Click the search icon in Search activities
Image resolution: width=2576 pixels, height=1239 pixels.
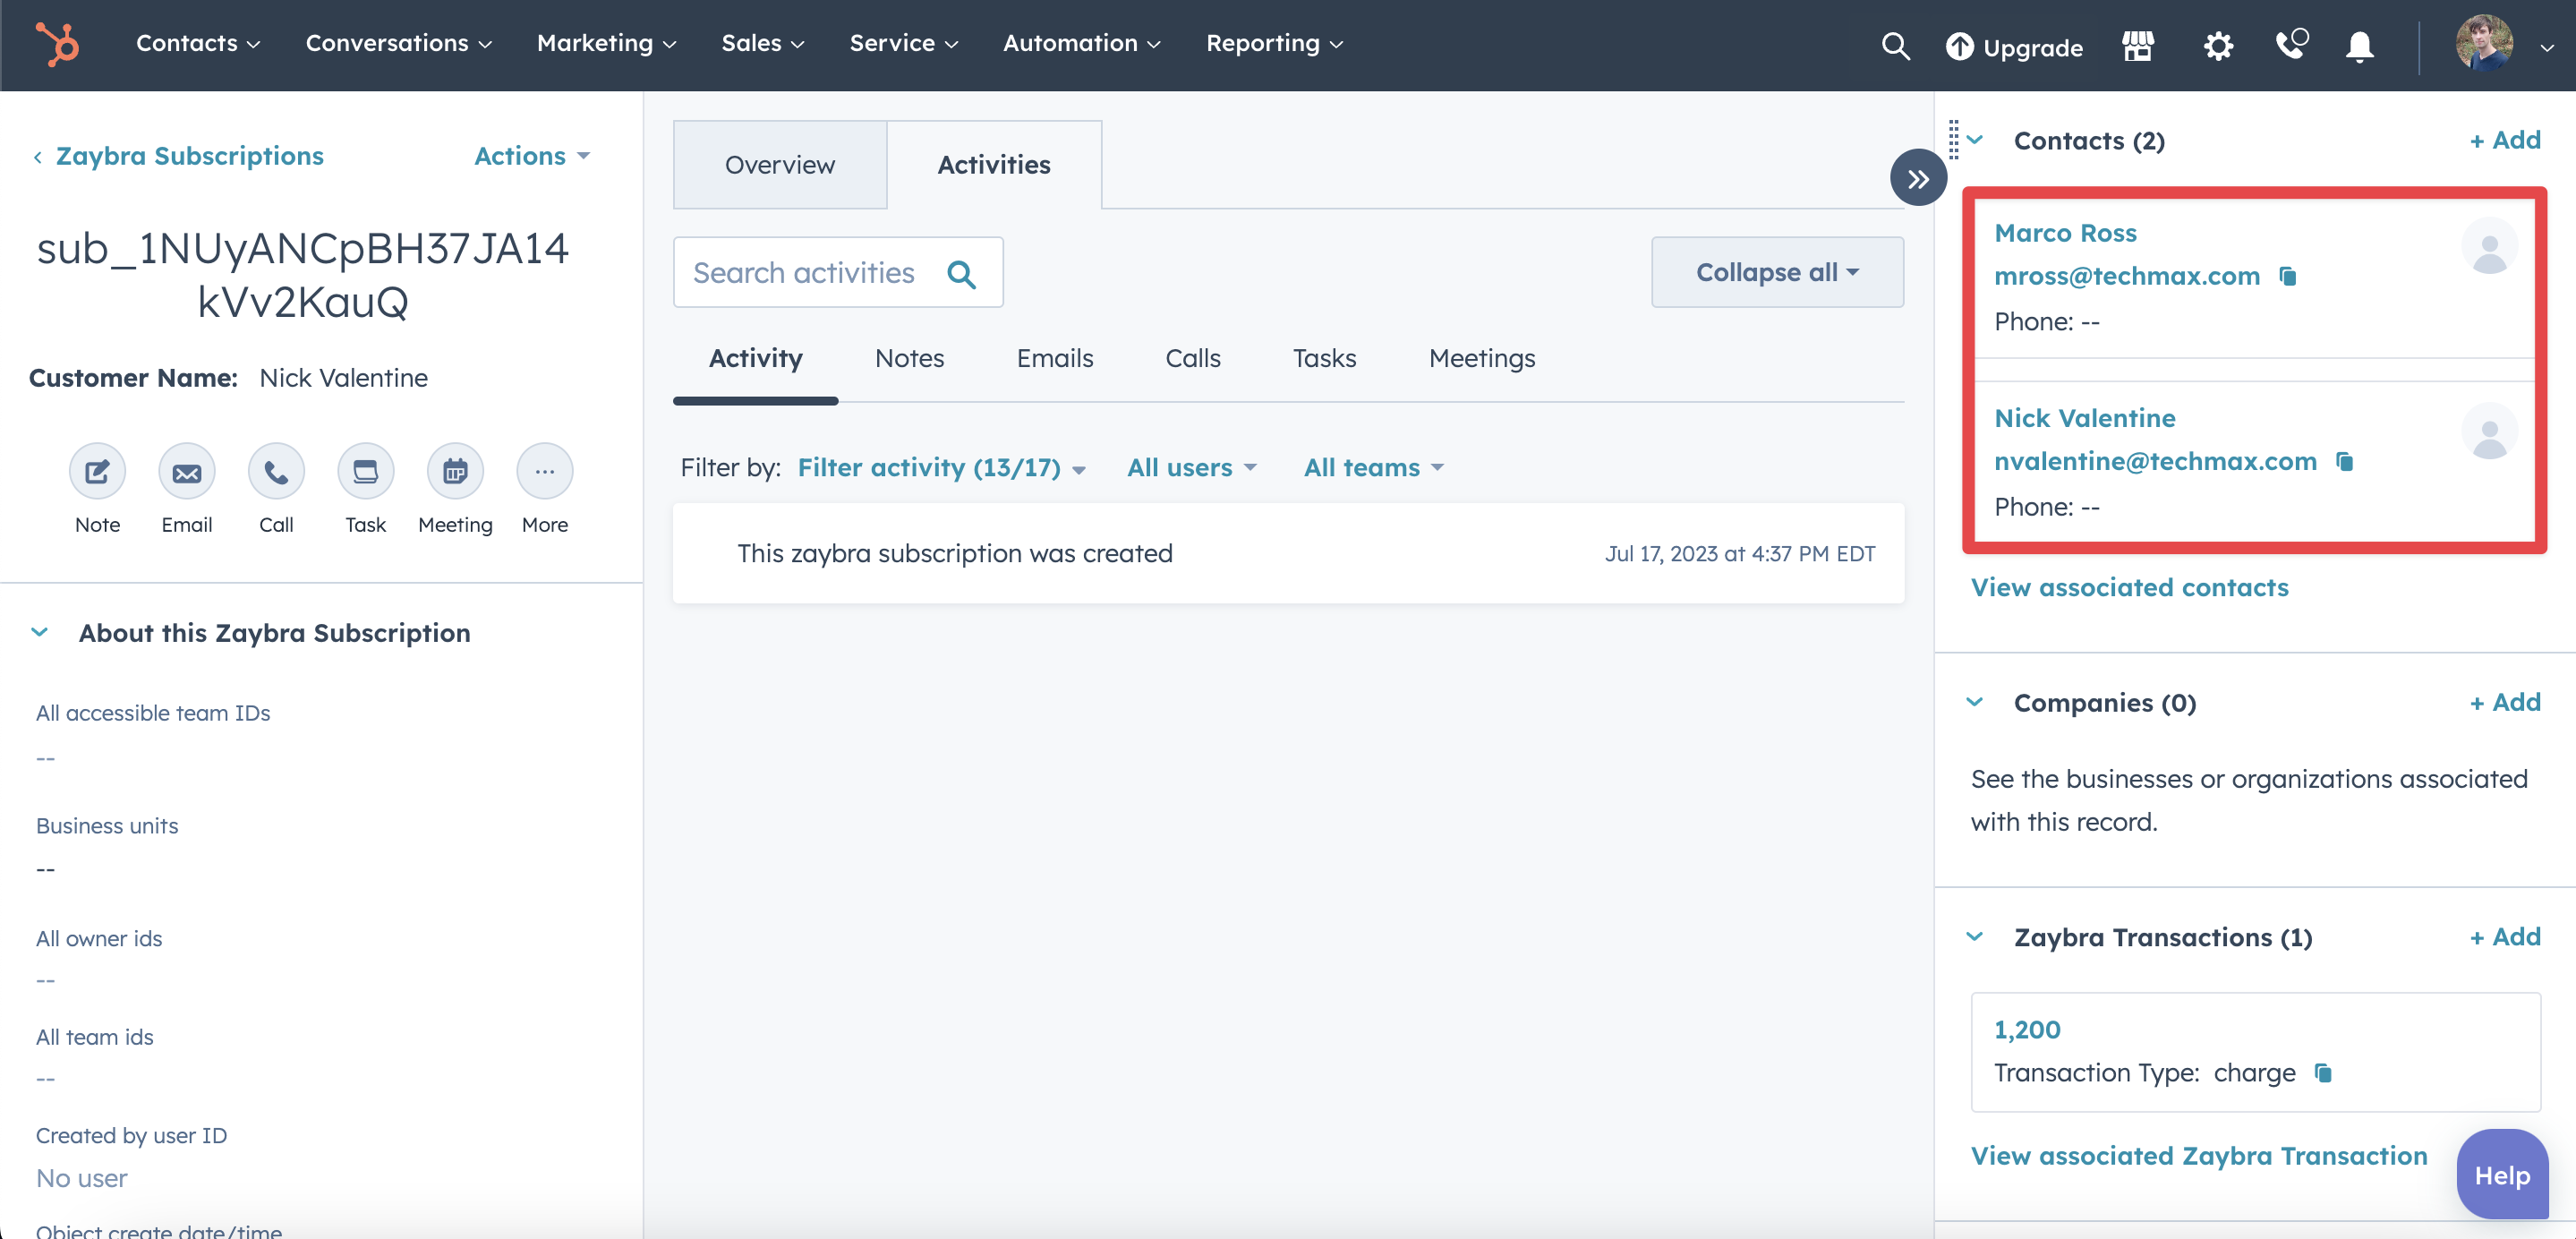coord(961,273)
